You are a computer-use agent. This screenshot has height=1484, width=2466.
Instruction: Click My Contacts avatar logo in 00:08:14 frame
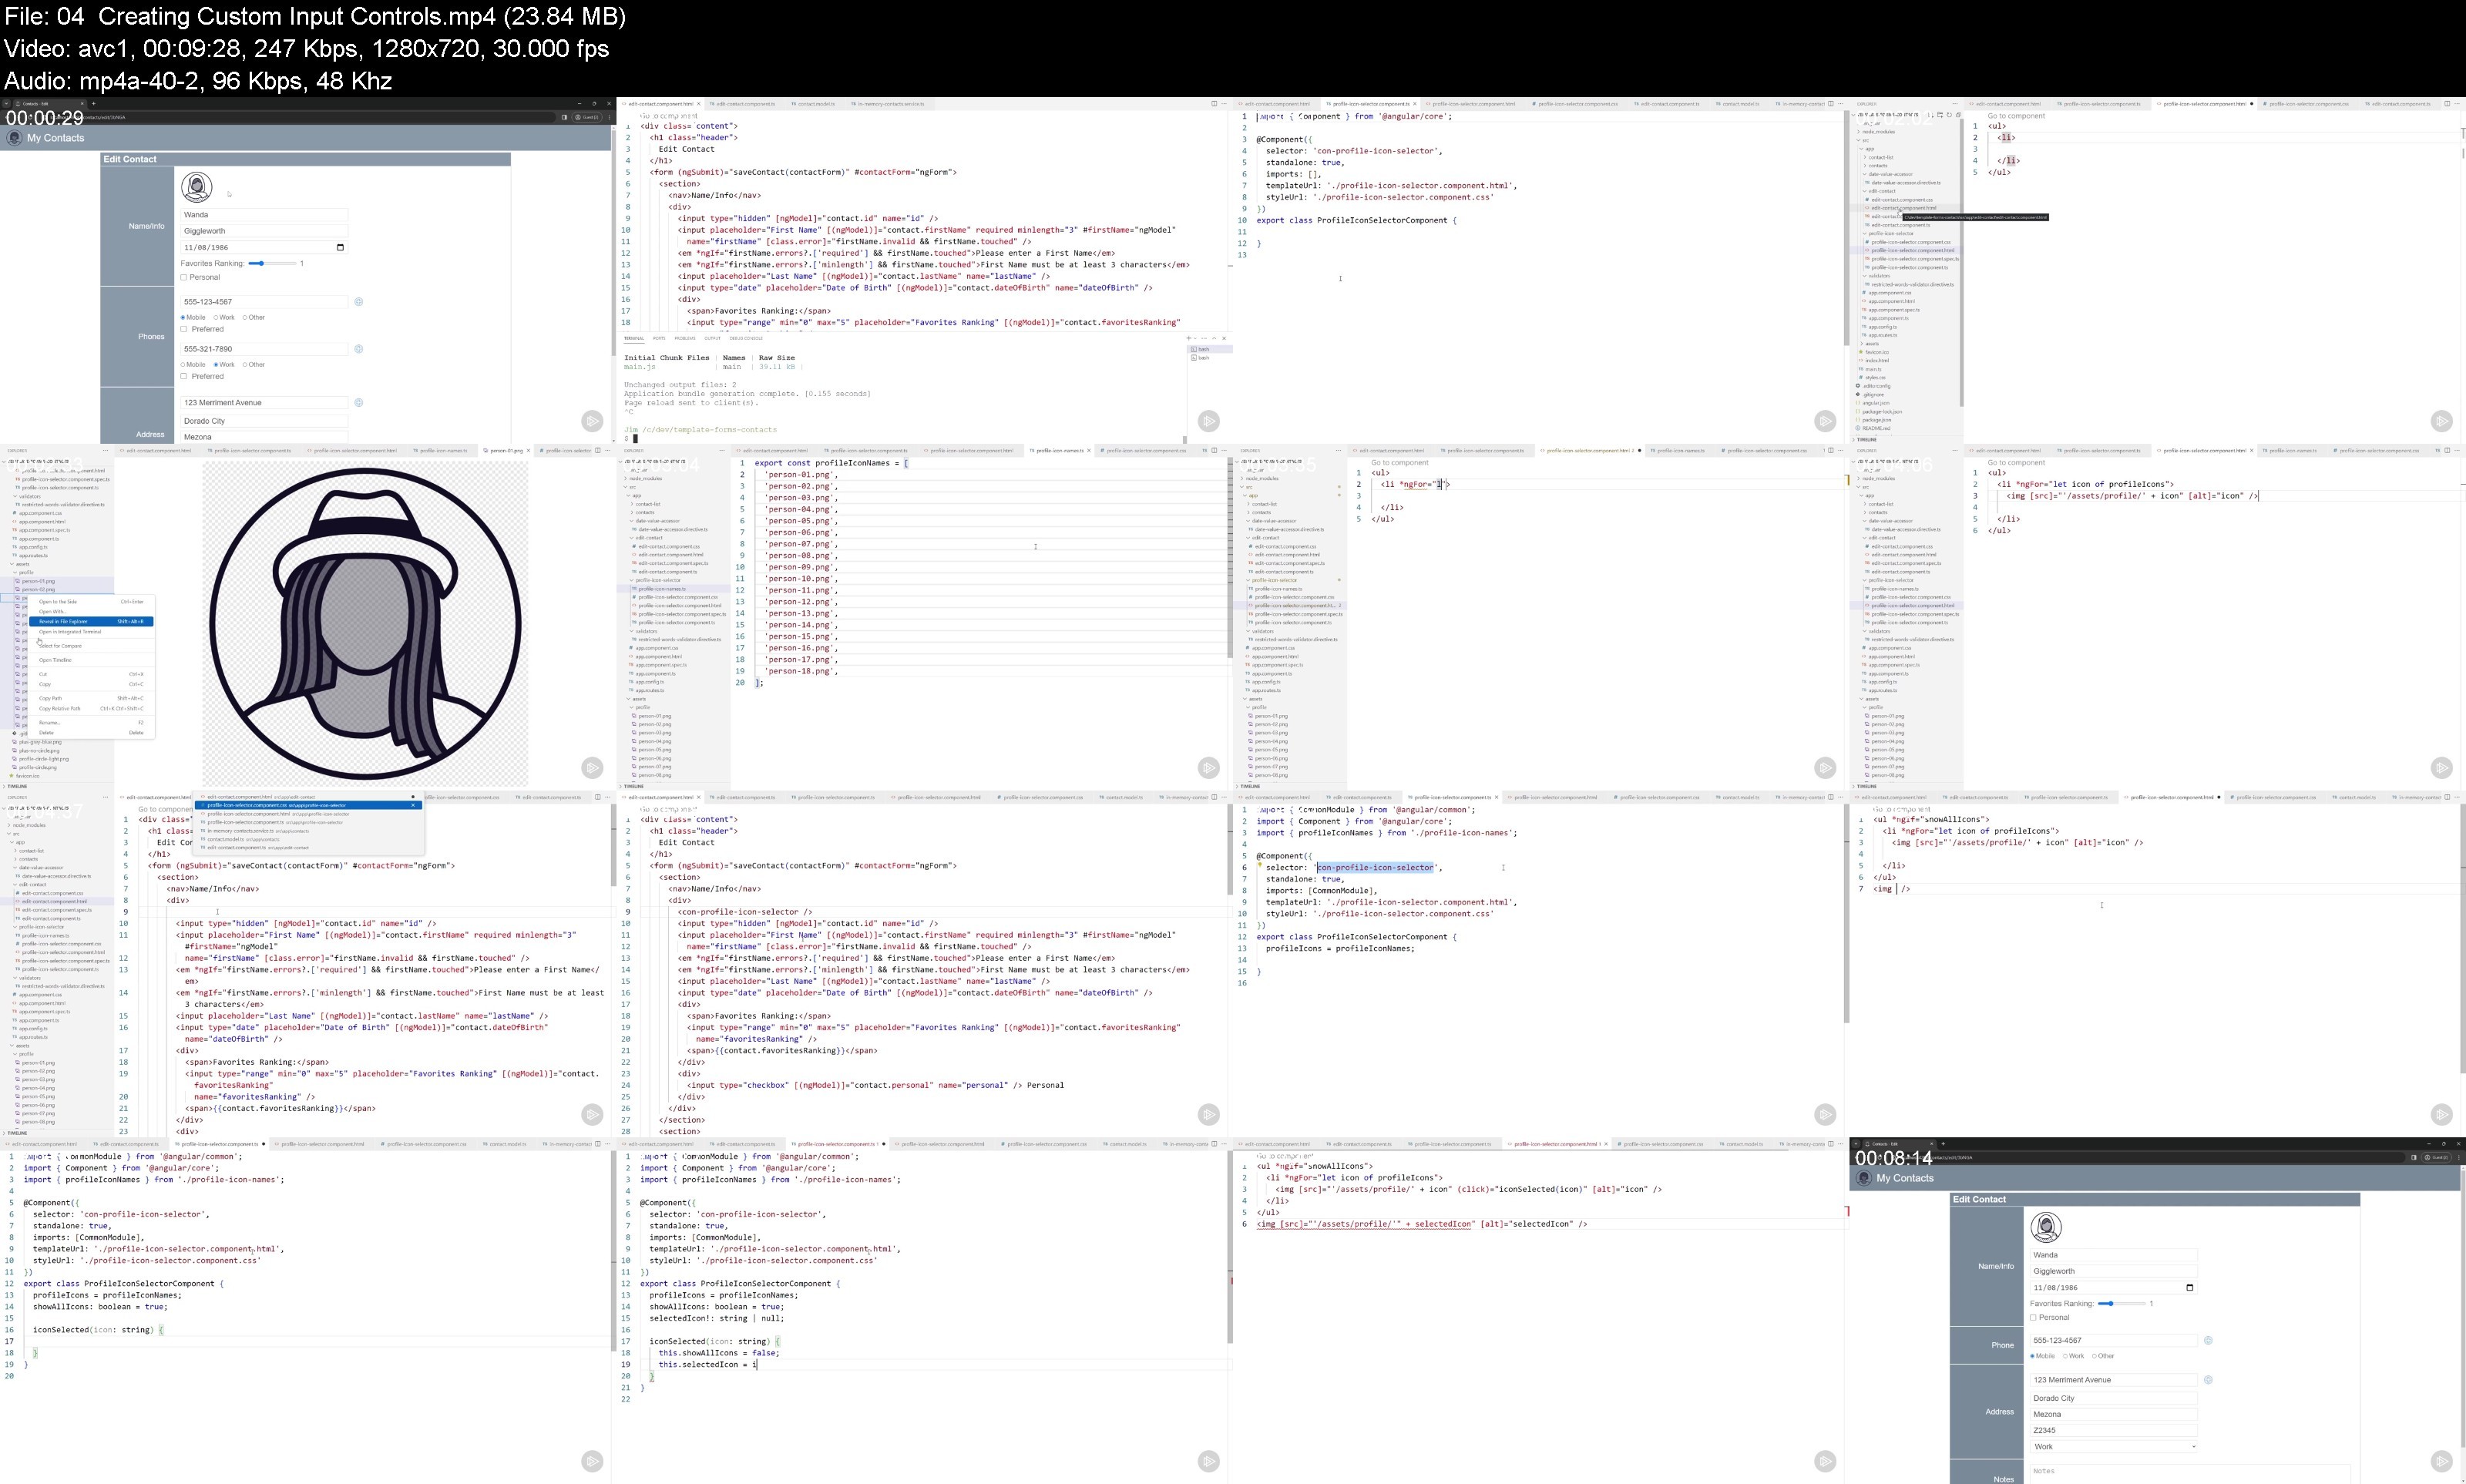point(1864,1178)
